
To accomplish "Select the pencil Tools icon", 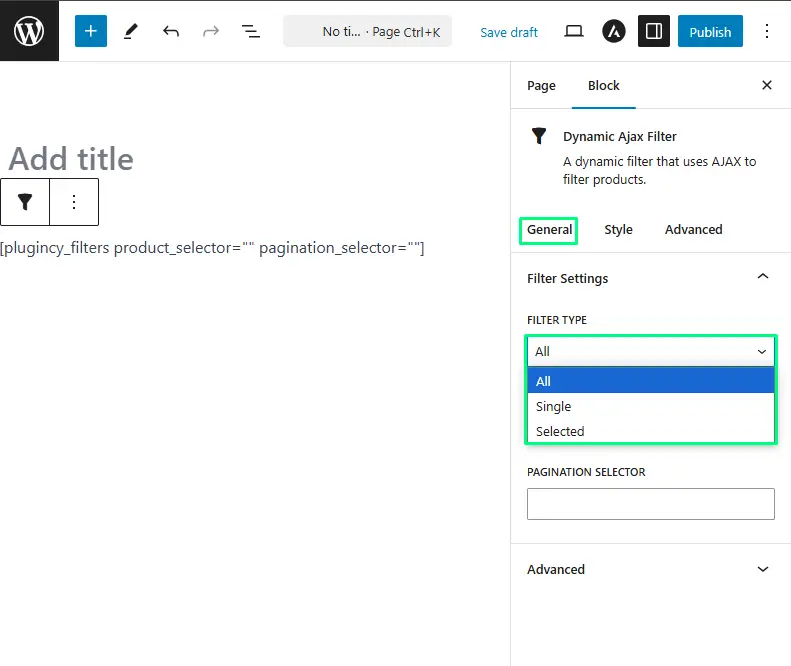I will tap(131, 31).
